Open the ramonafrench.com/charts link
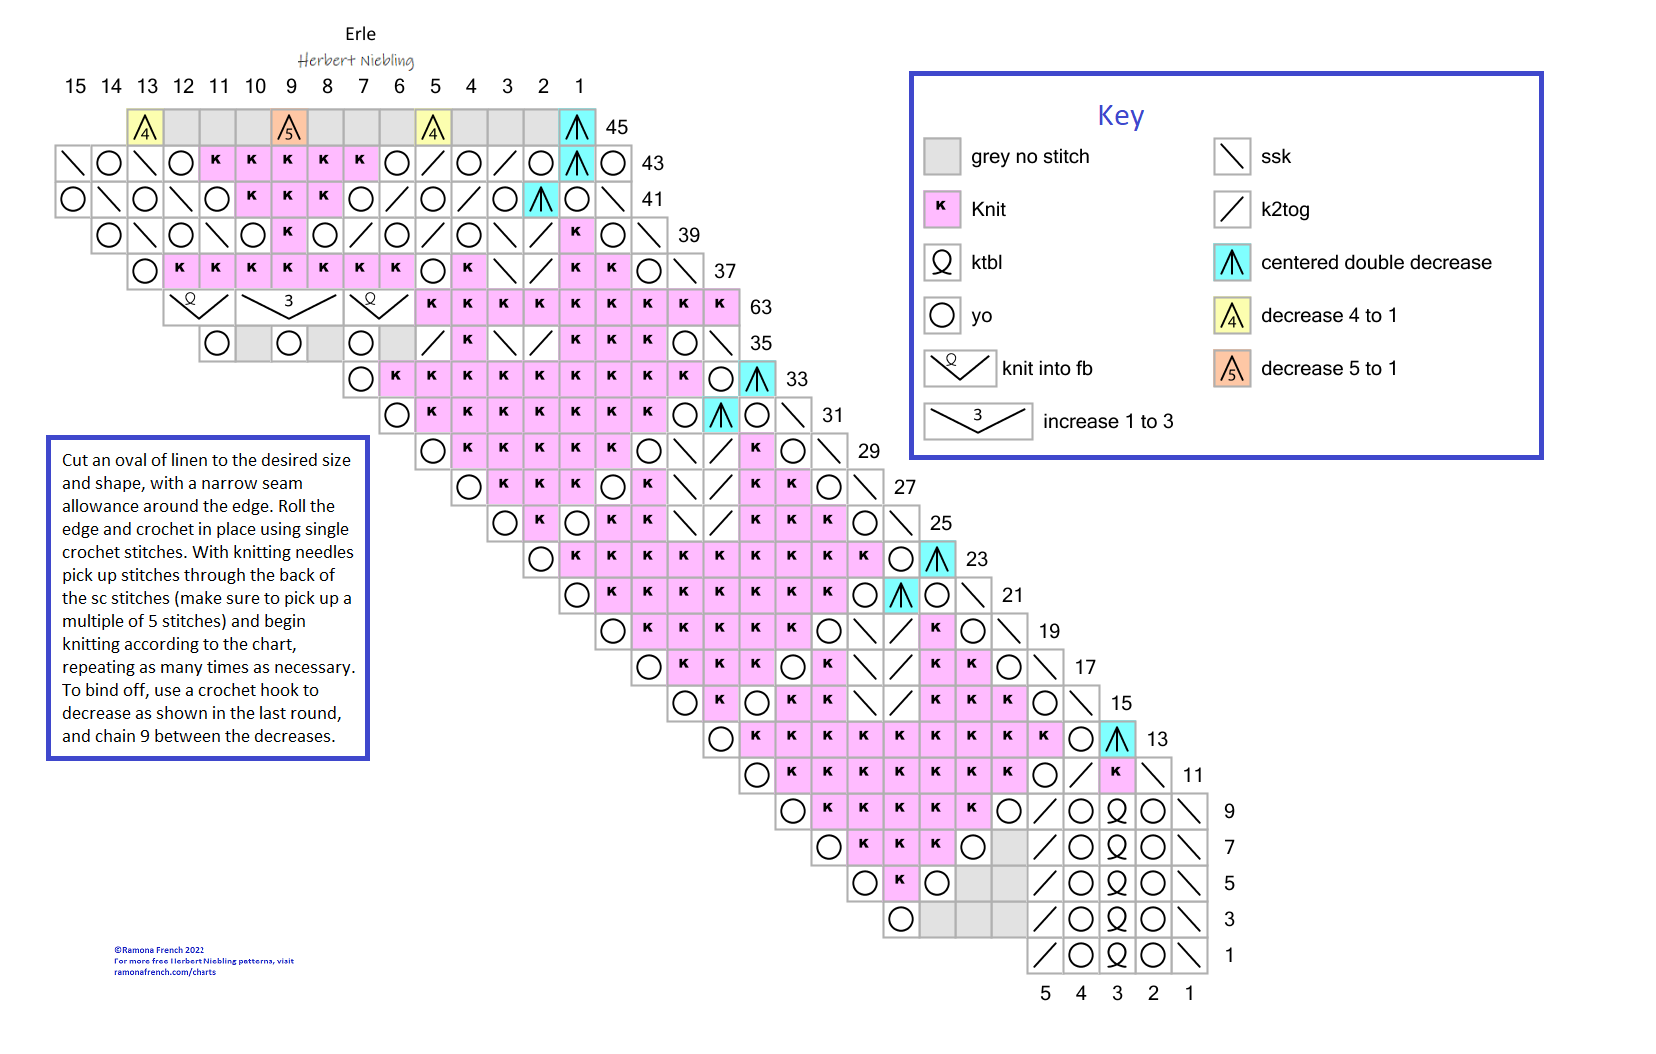Viewport: 1656px width, 1054px height. coord(165,972)
